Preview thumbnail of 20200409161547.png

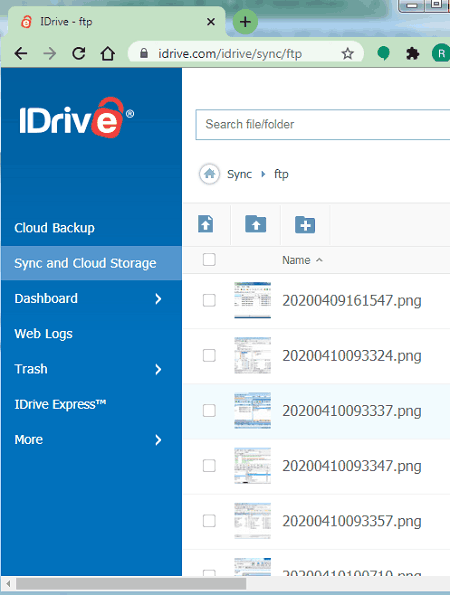point(252,300)
